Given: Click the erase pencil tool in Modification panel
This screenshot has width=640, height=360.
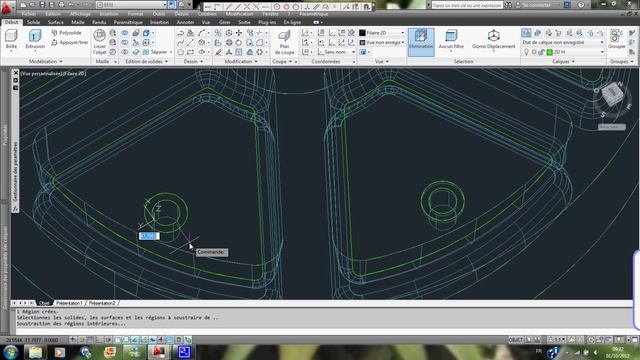Looking at the screenshot, I should [219, 52].
